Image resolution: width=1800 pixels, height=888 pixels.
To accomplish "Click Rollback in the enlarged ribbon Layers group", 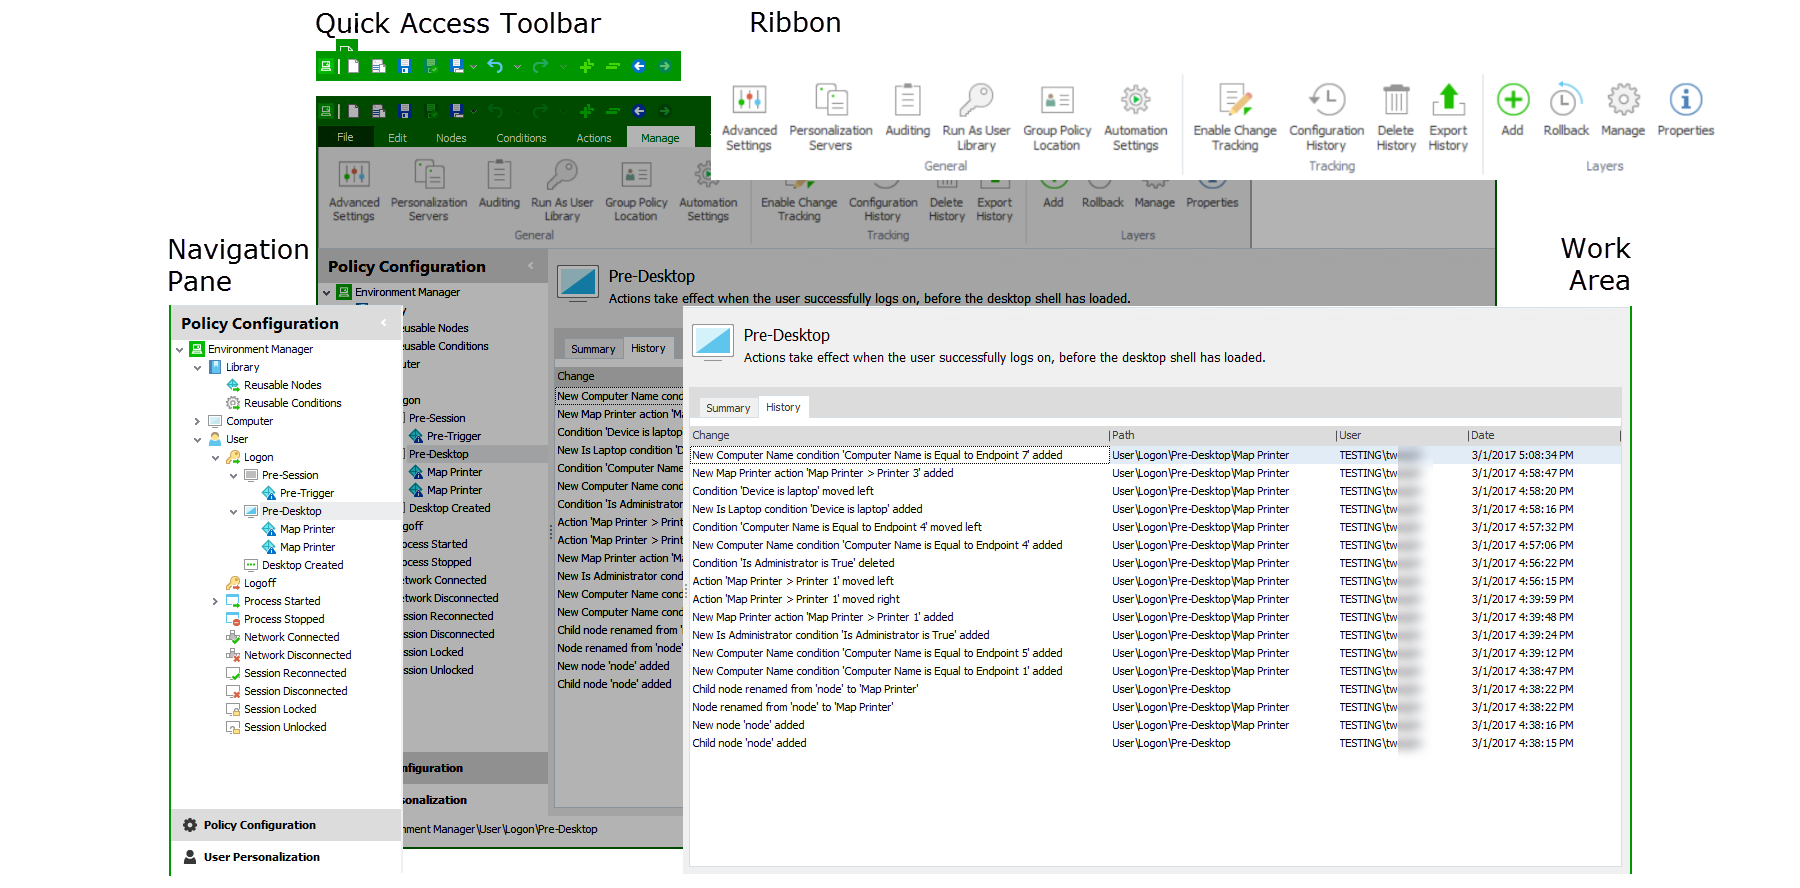I will click(1566, 111).
